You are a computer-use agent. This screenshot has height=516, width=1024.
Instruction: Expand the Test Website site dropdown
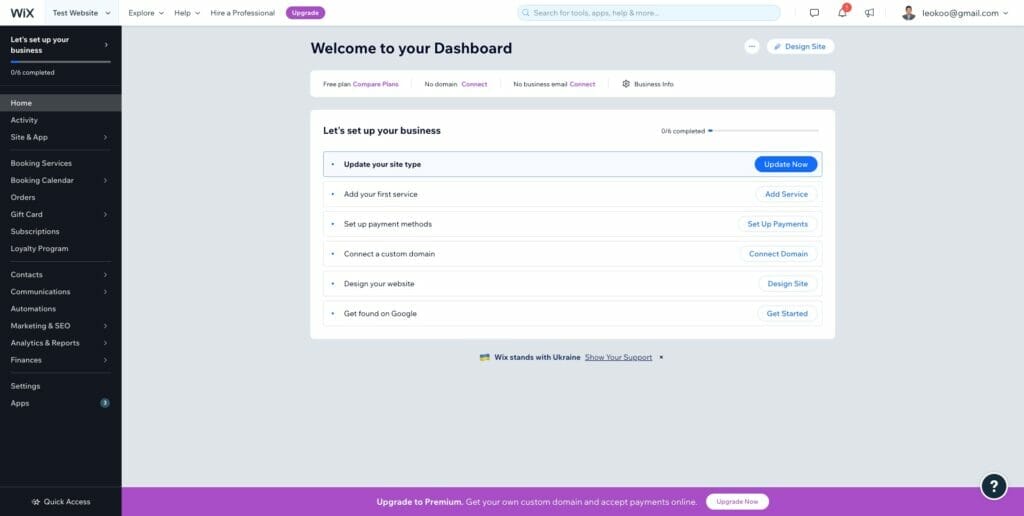[x=81, y=13]
